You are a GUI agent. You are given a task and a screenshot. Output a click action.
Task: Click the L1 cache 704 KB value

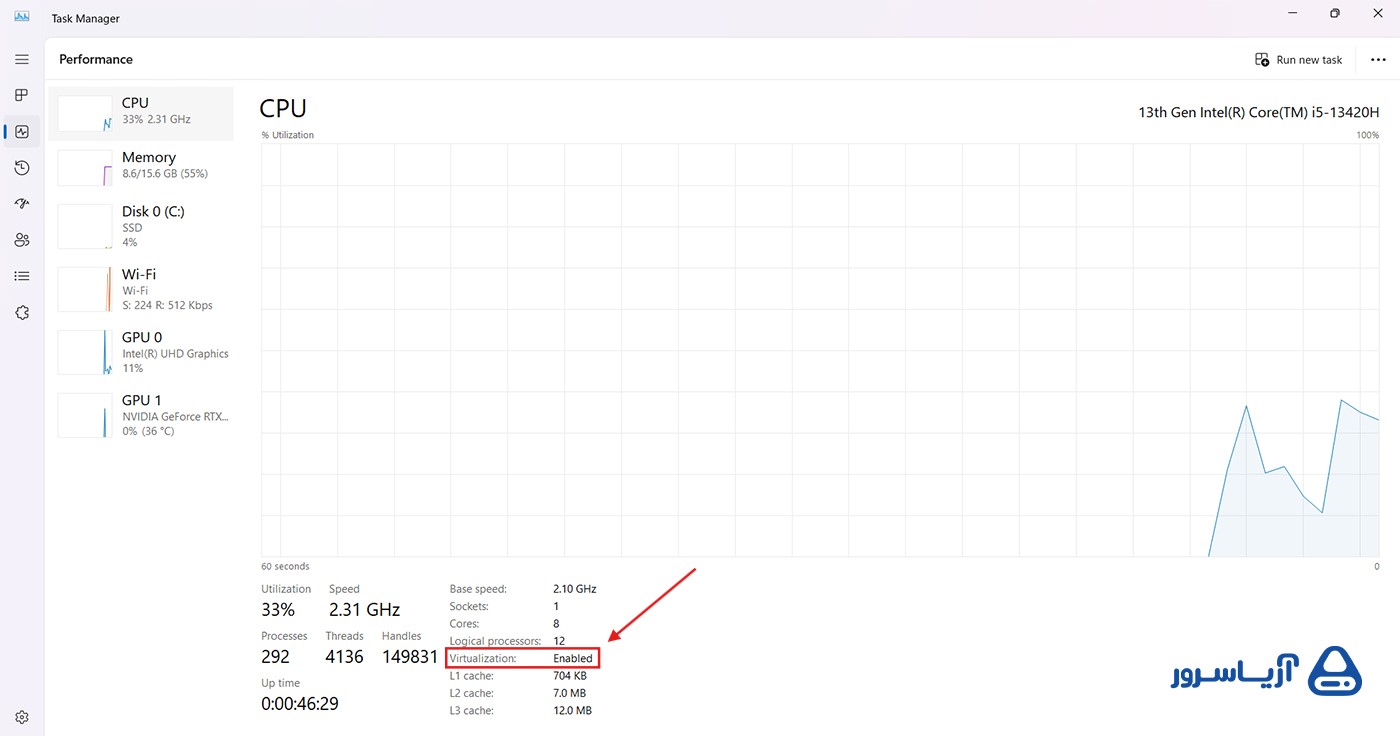(x=570, y=676)
